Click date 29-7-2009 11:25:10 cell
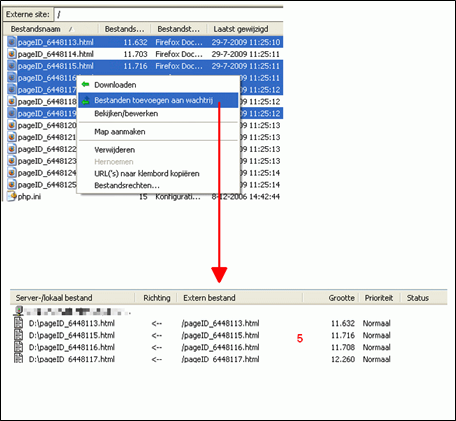This screenshot has height=421, width=456. coord(246,42)
